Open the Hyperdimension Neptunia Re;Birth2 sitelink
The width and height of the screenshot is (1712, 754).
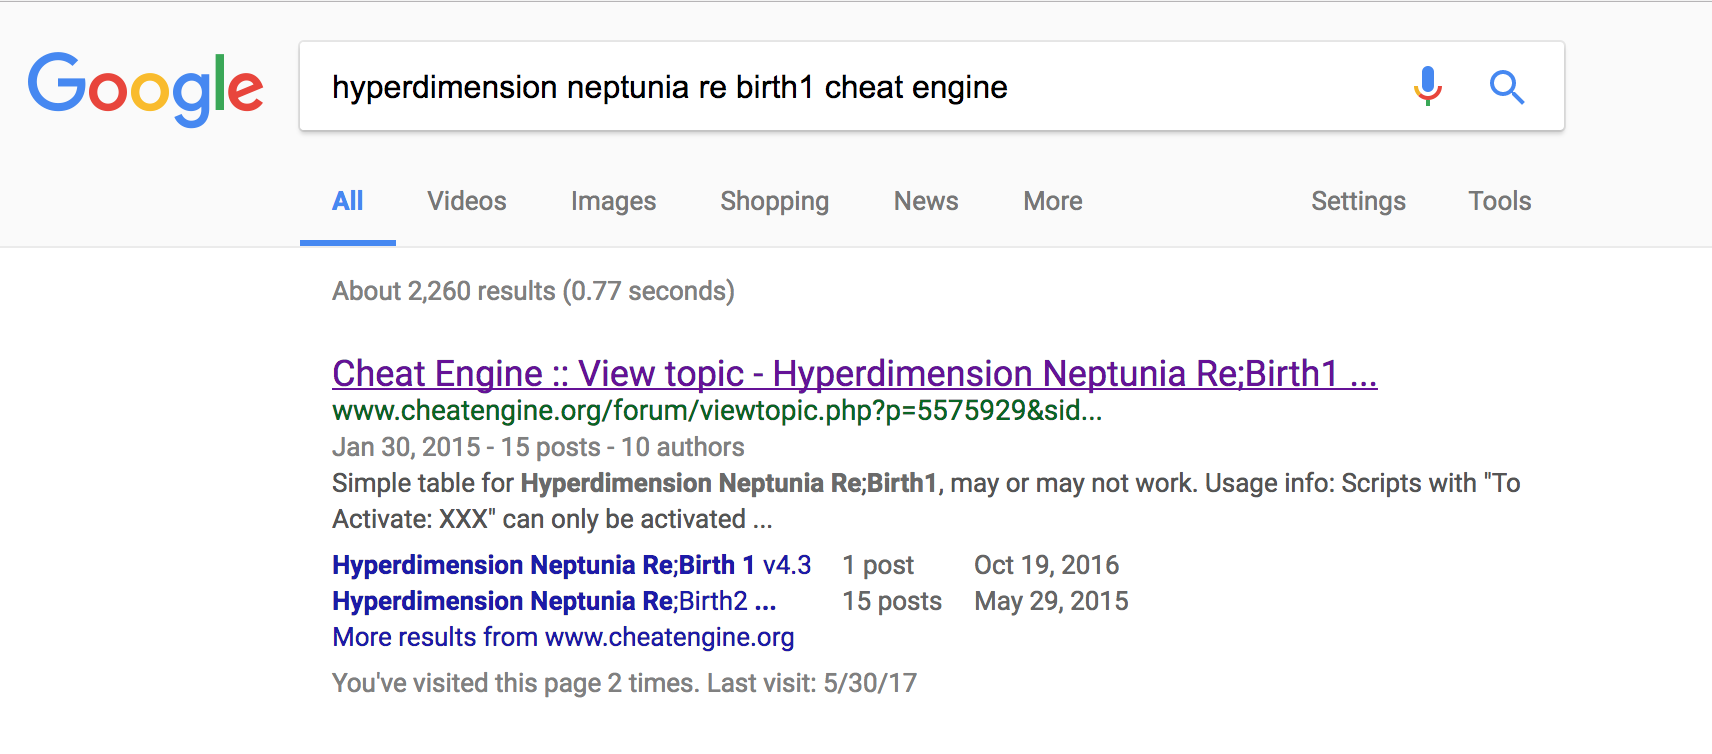point(554,601)
